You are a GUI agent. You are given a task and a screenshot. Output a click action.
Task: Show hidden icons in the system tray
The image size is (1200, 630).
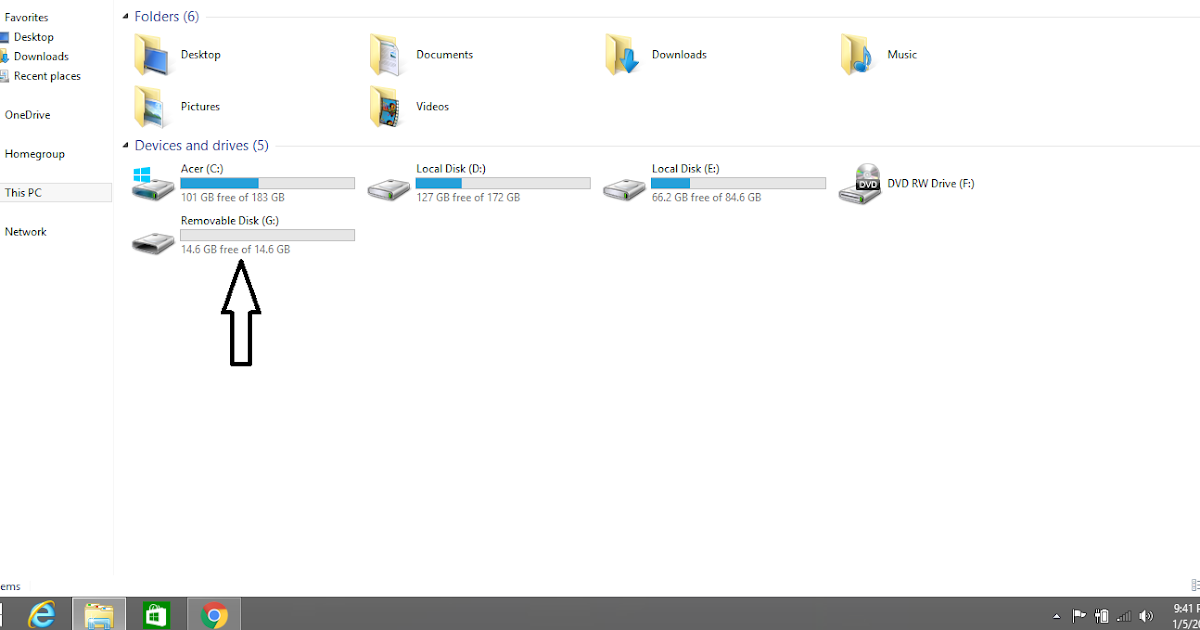pos(1055,616)
